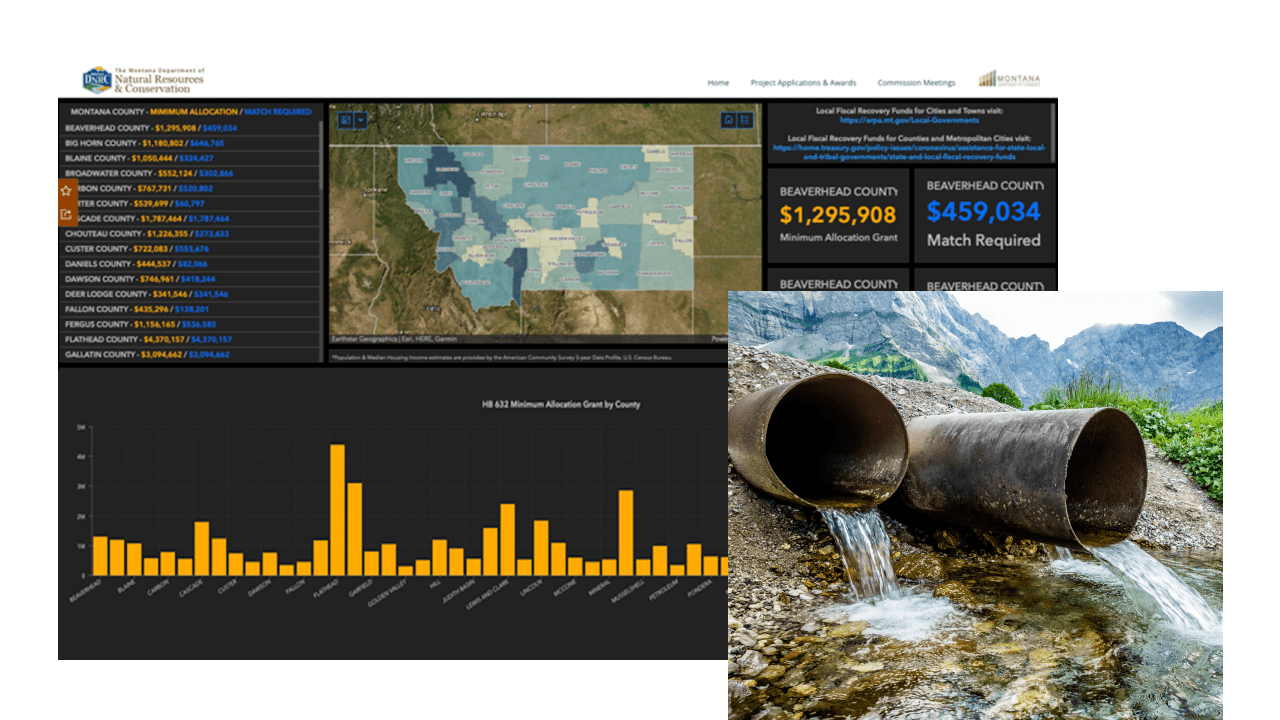The height and width of the screenshot is (720, 1280).
Task: Click the $1,295,908 Minimum Allocation Grant card
Action: [x=838, y=216]
